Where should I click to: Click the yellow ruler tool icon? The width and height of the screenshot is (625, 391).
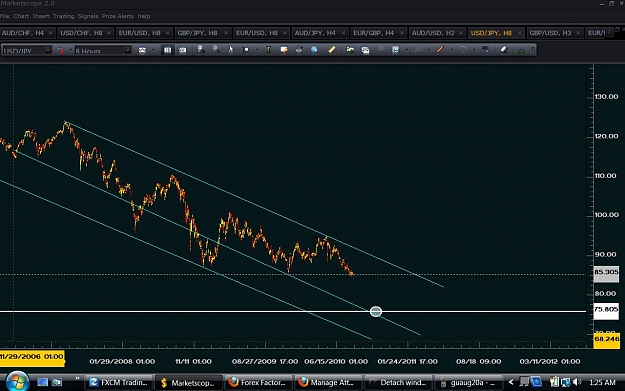click(x=332, y=50)
